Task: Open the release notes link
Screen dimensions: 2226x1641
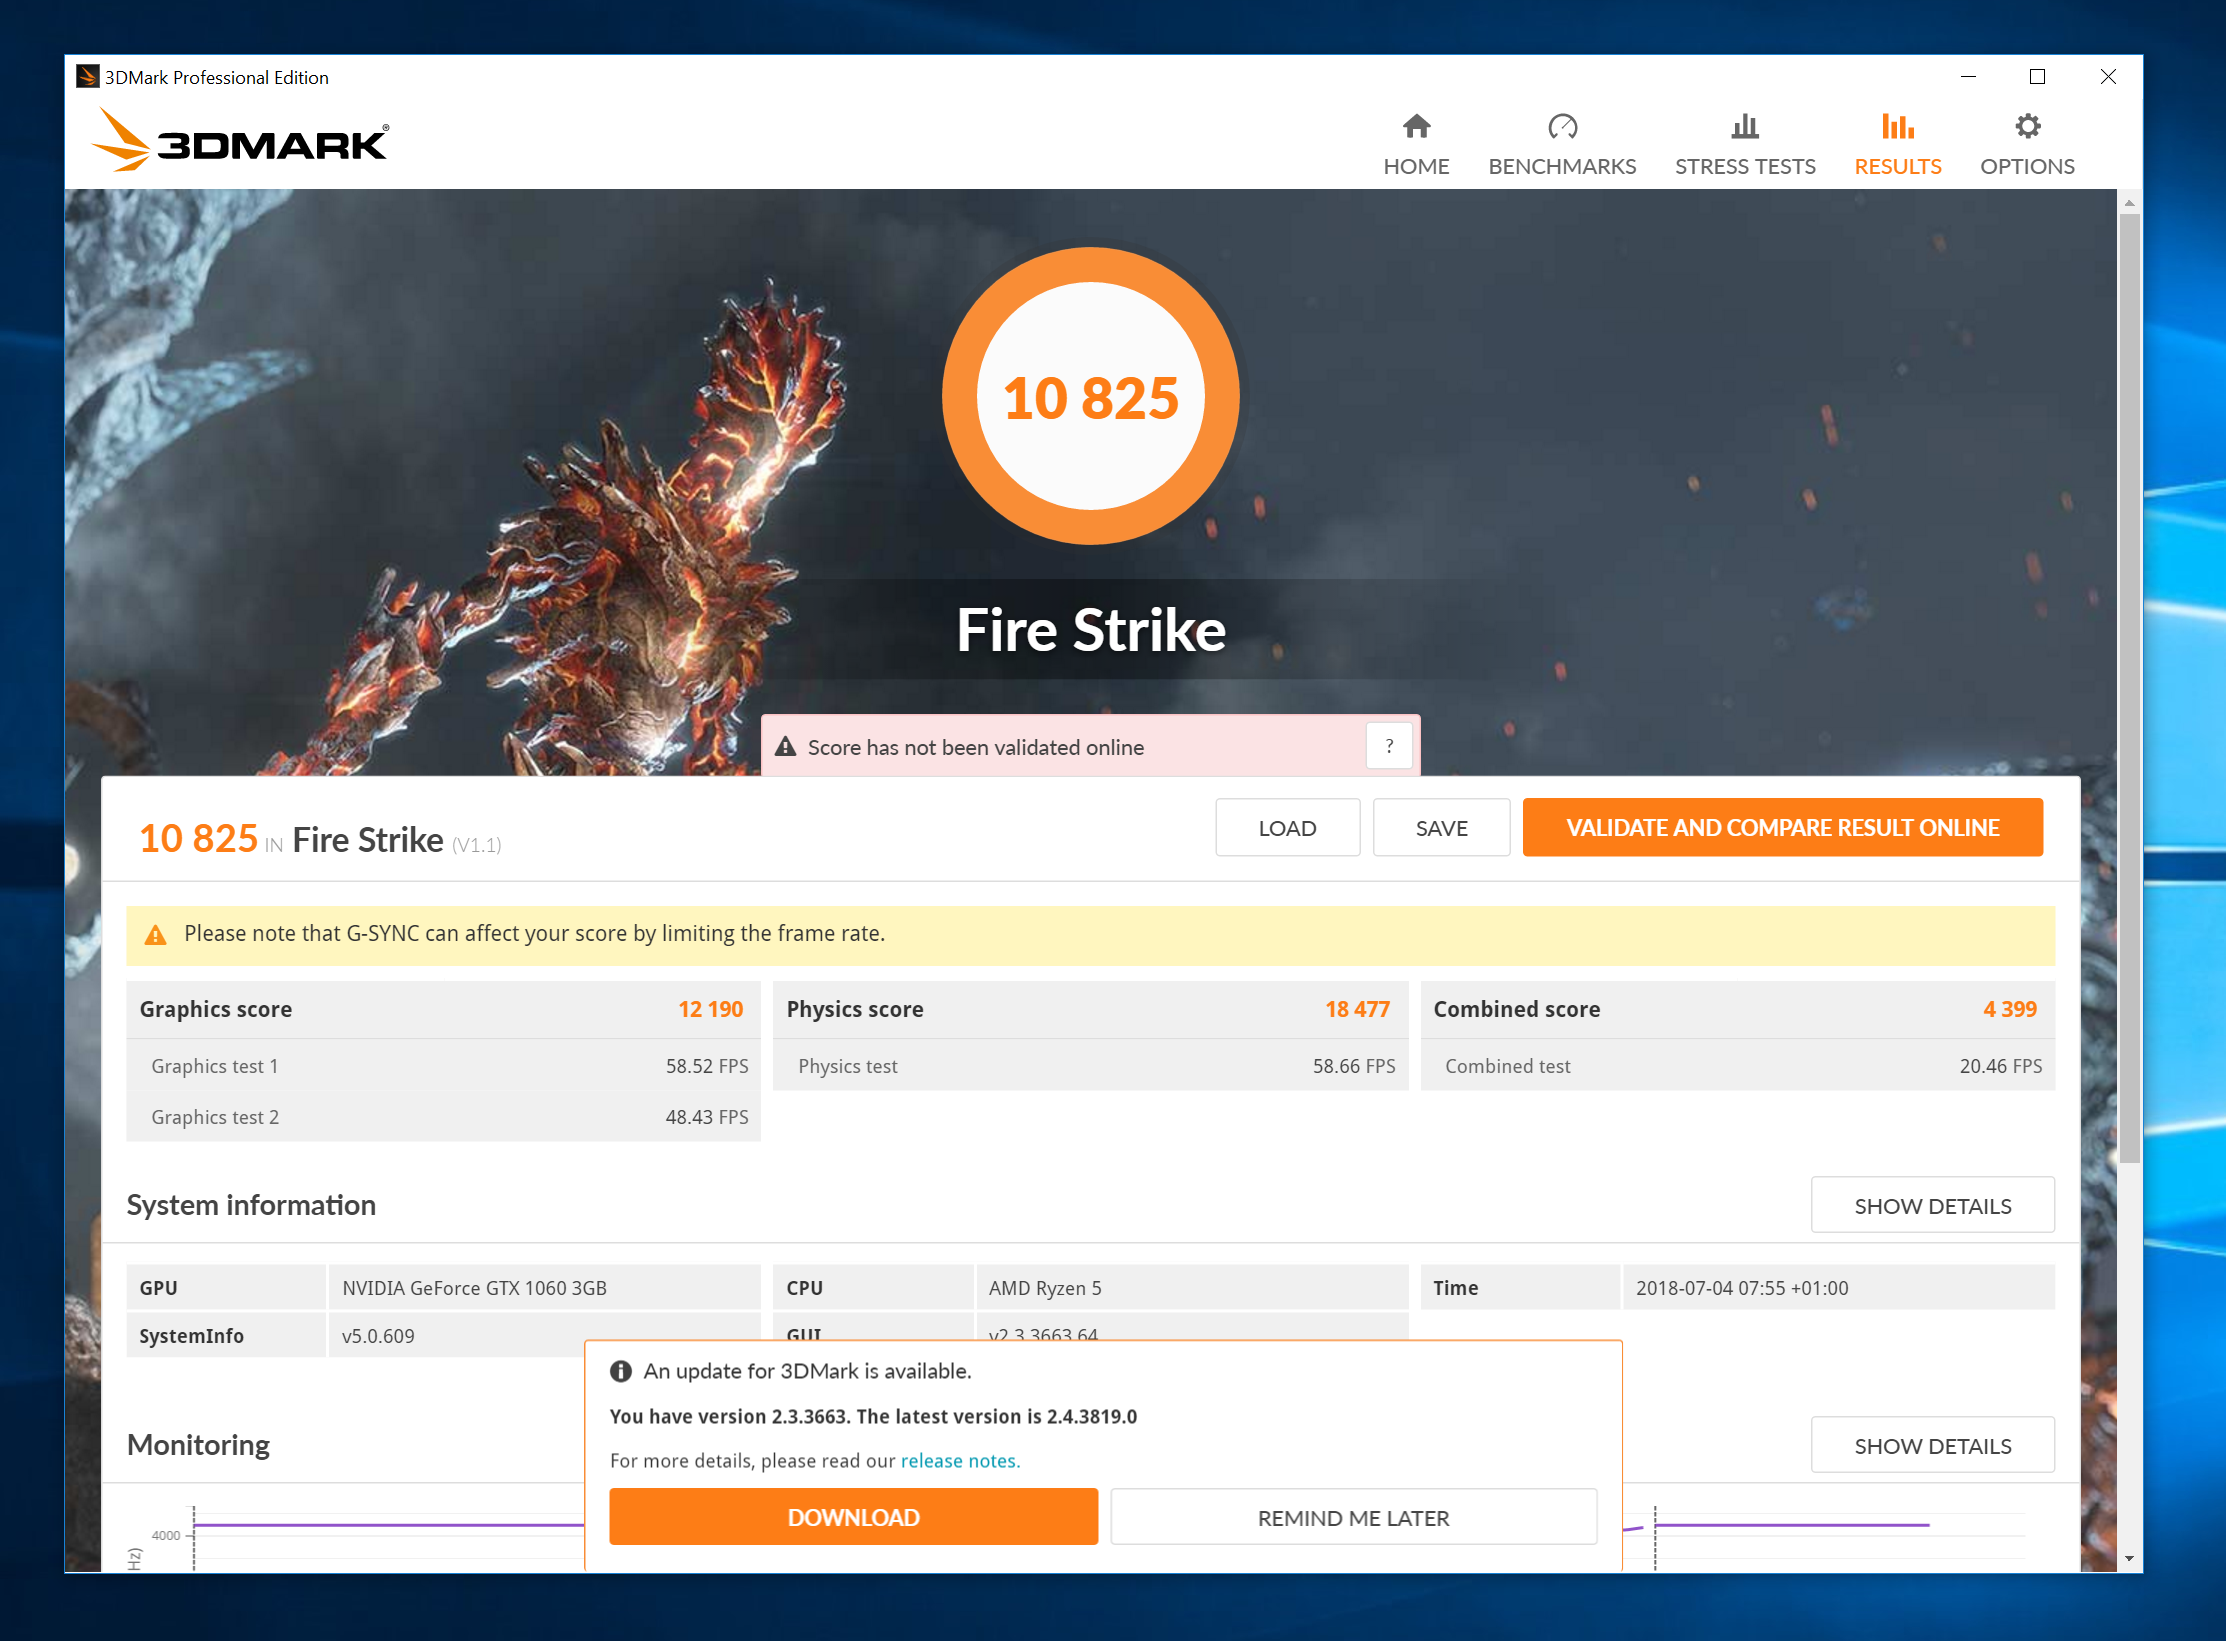Action: pyautogui.click(x=960, y=1461)
